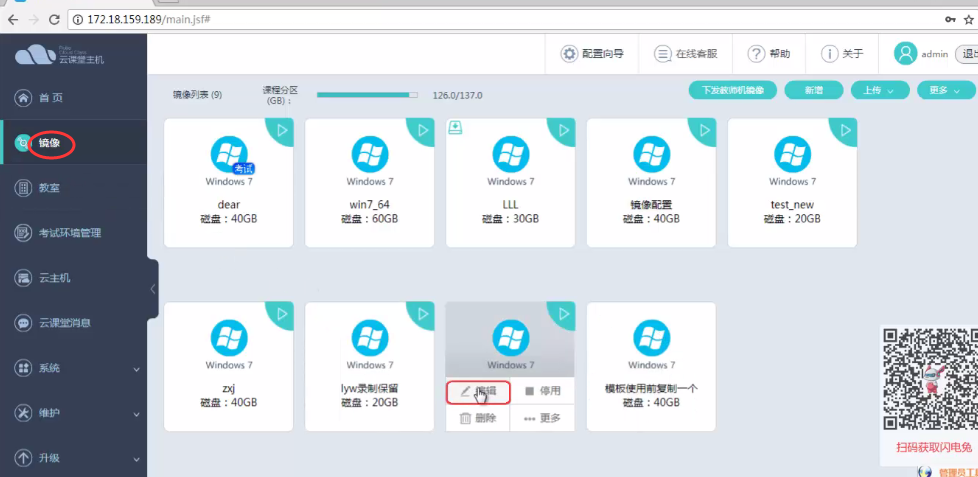Image resolution: width=978 pixels, height=477 pixels.
Task: Click the 下发教师机镜像 button
Action: pyautogui.click(x=733, y=90)
